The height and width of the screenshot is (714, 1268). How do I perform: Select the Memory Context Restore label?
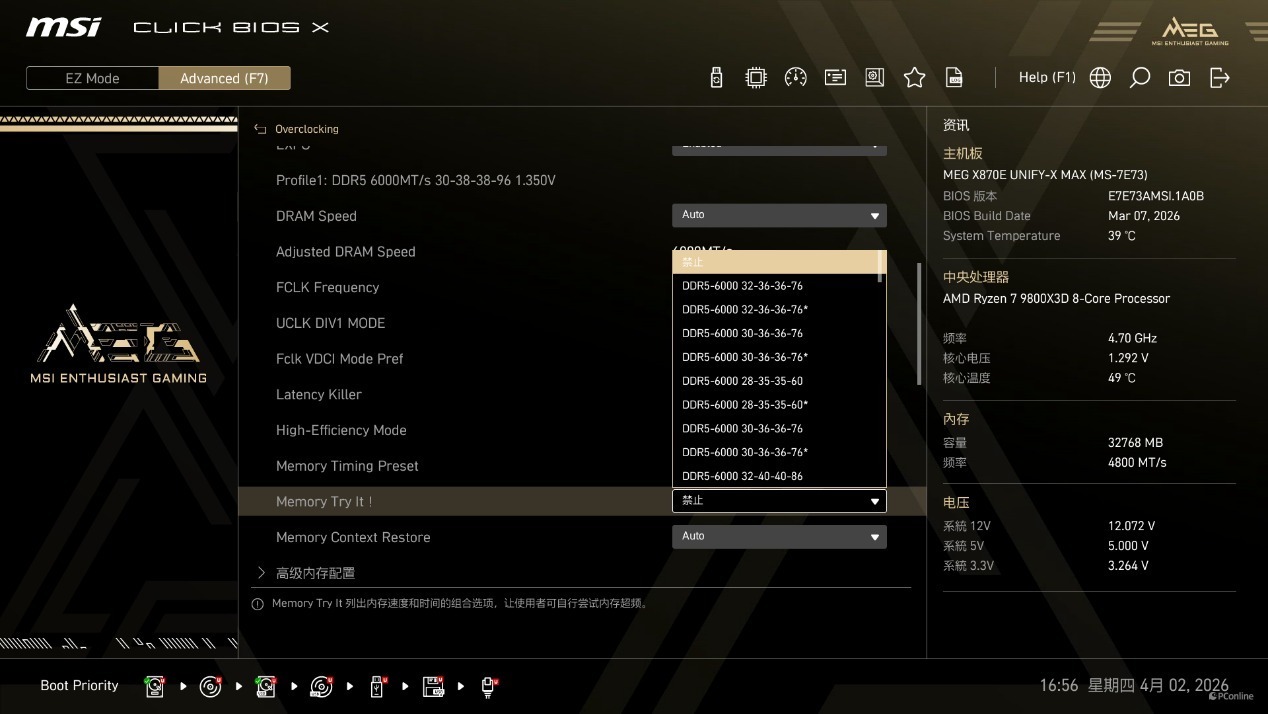pyautogui.click(x=353, y=537)
